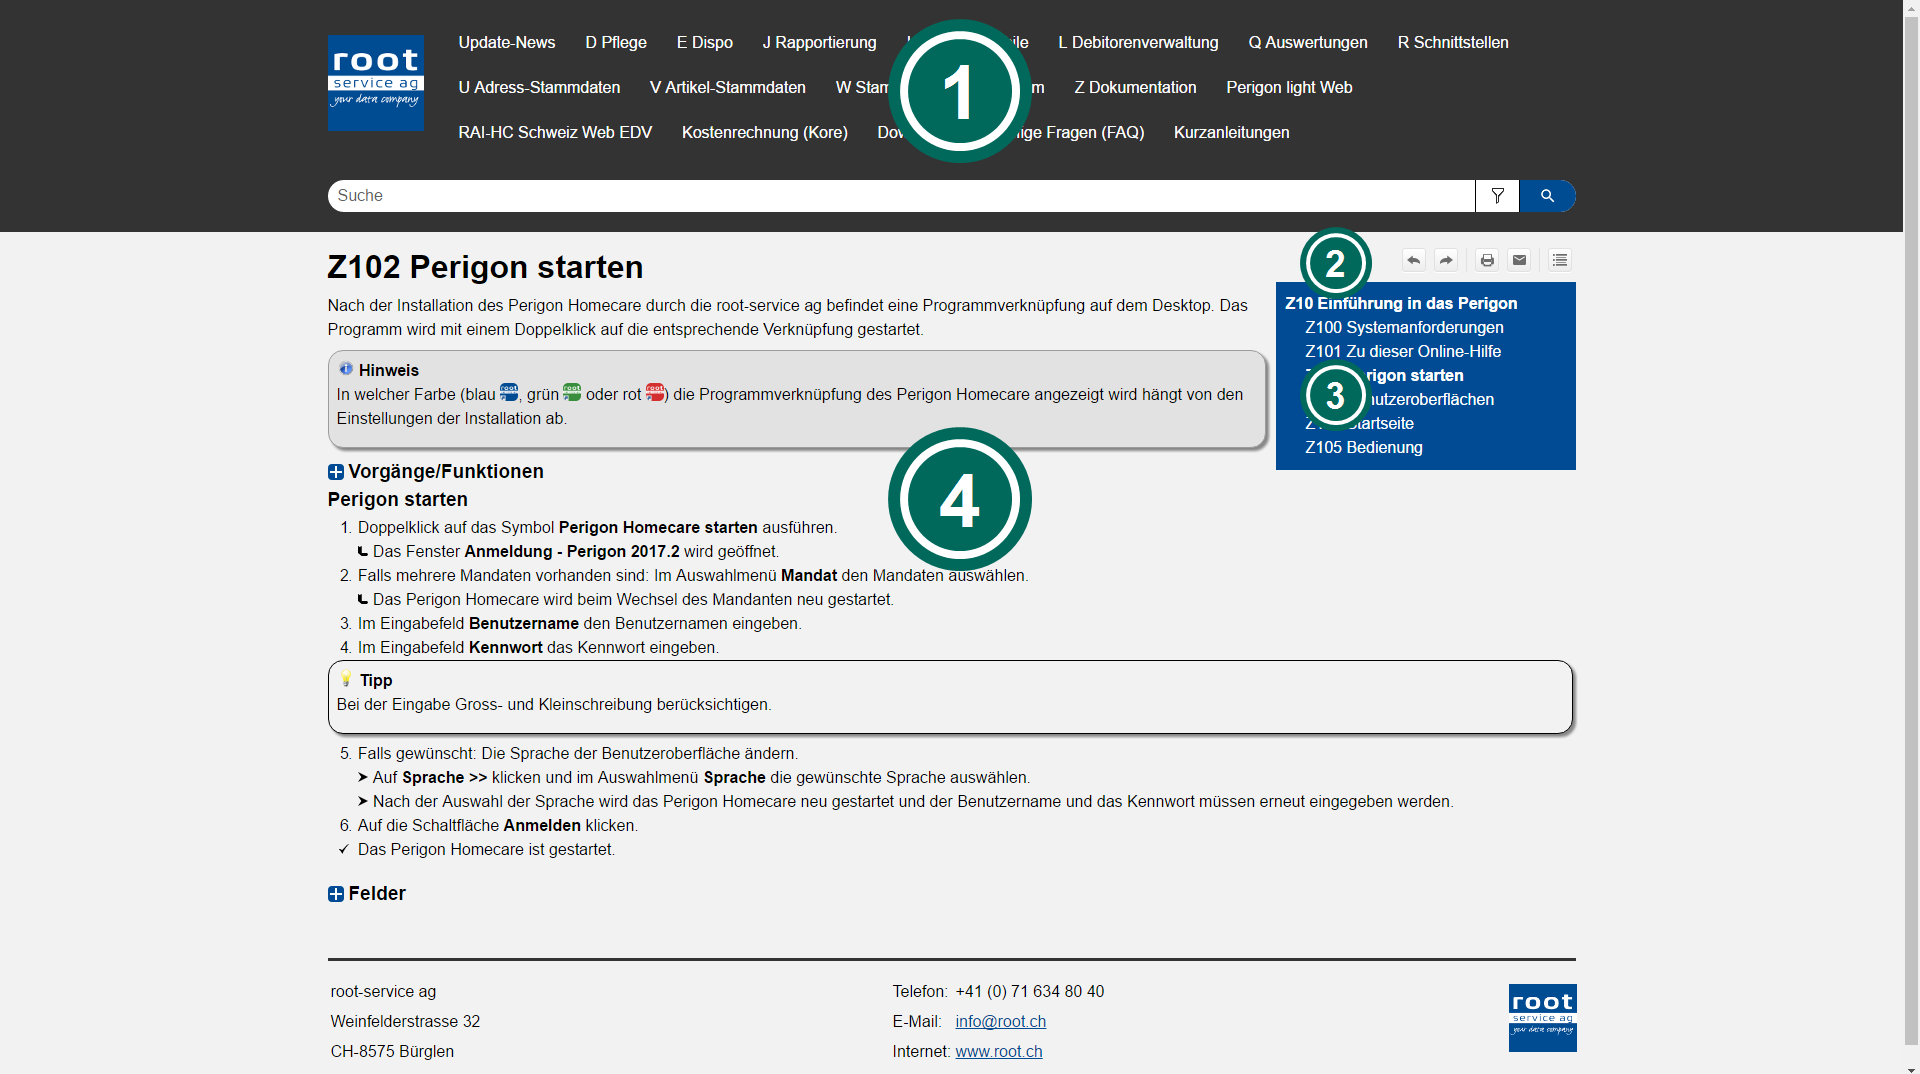Open Q Auswertungen menu
The height and width of the screenshot is (1074, 1920).
click(x=1308, y=42)
